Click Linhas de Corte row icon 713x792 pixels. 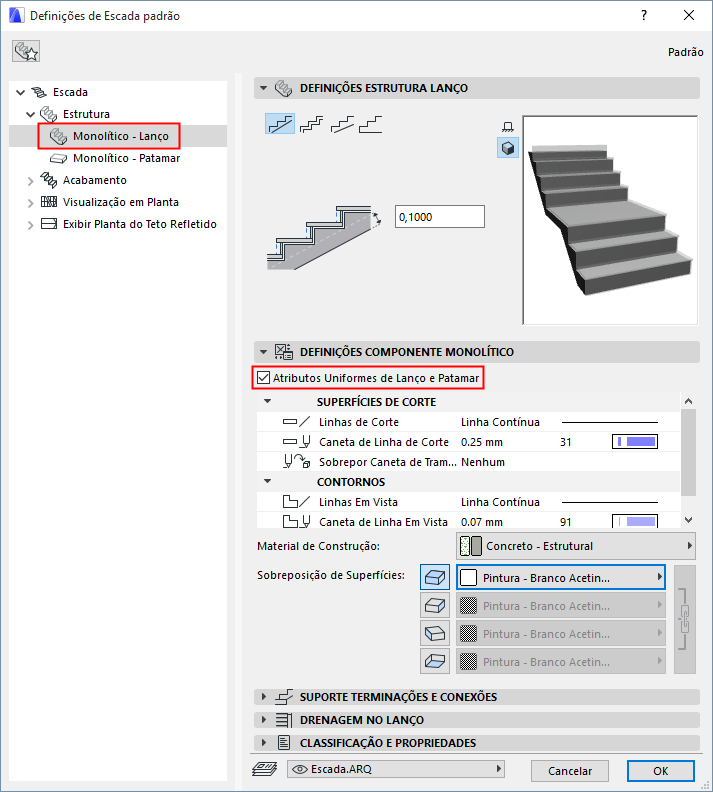(x=296, y=422)
